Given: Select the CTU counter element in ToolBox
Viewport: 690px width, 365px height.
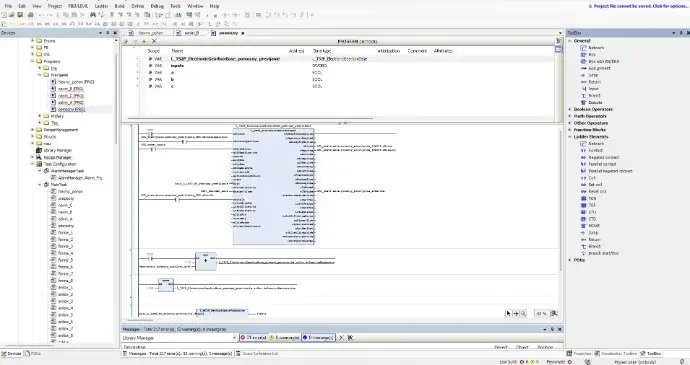Looking at the screenshot, I should 588,212.
